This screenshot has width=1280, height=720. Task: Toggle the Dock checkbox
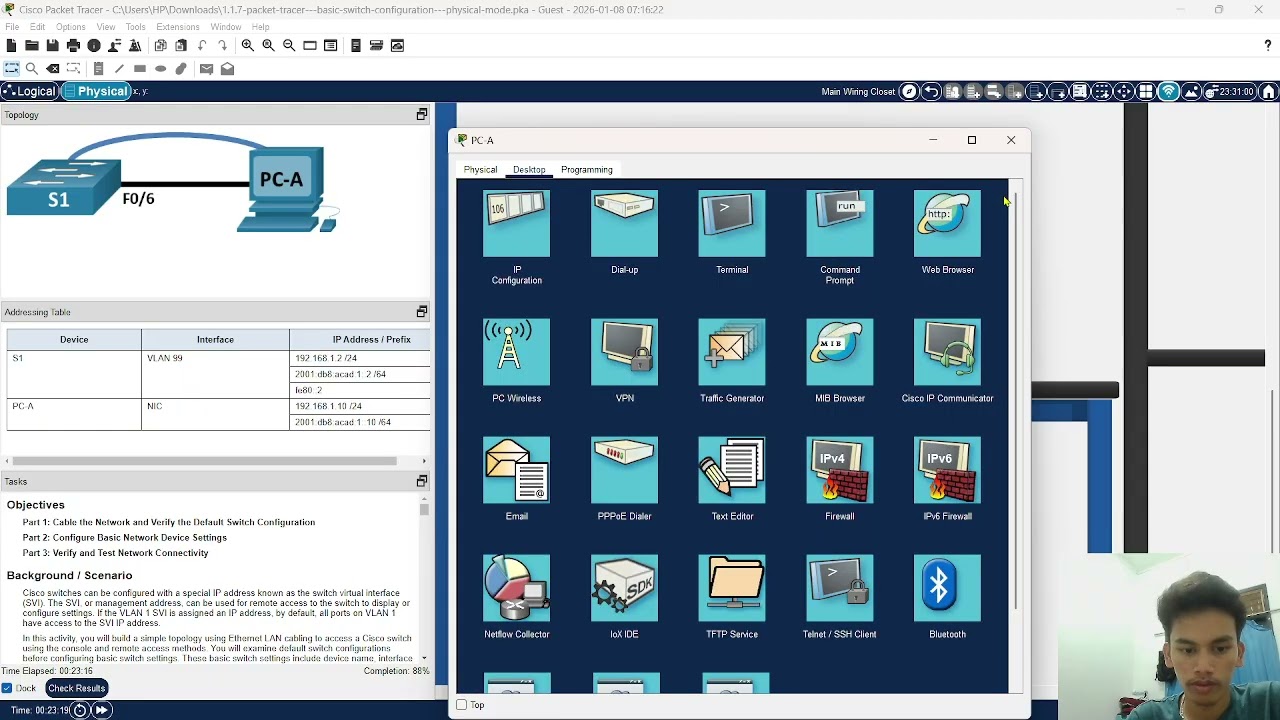pos(7,688)
